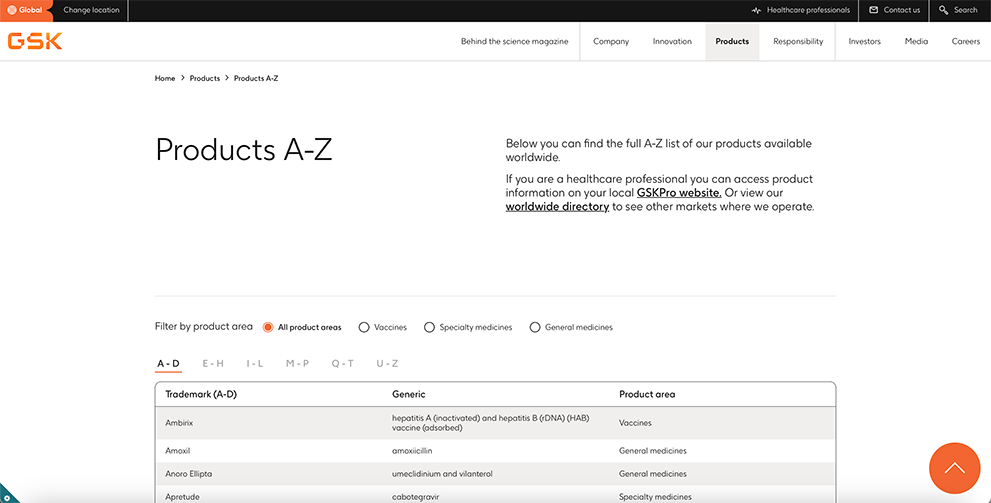
Task: Click the Contact us envelope icon
Action: pyautogui.click(x=873, y=10)
